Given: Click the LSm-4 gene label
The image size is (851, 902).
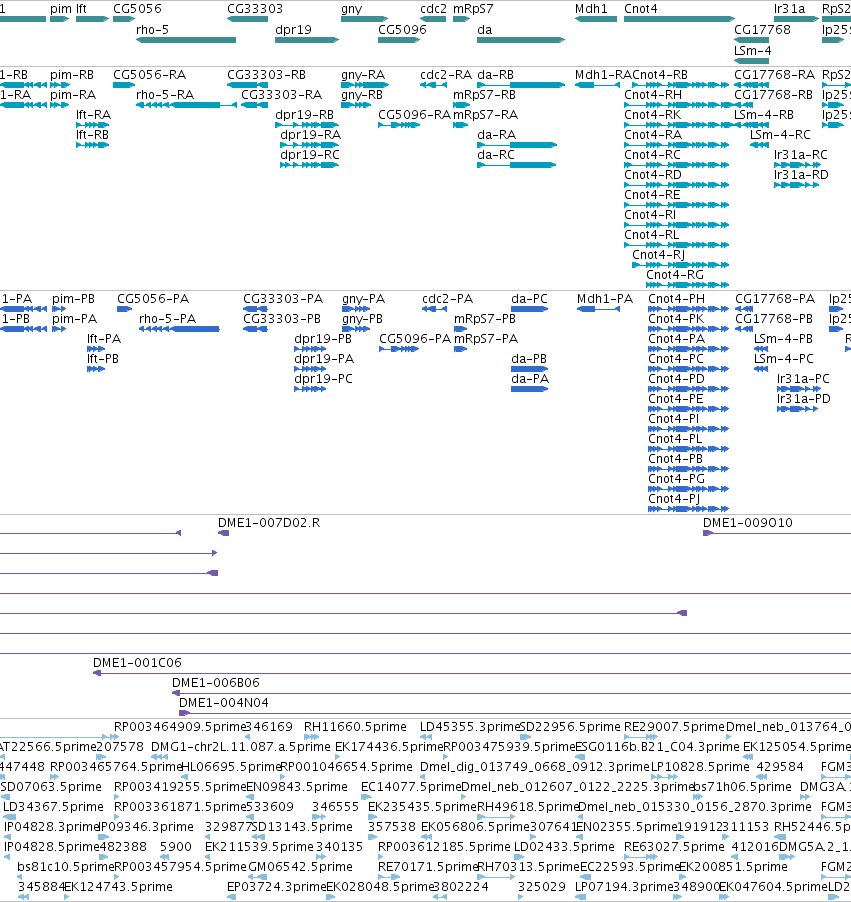Looking at the screenshot, I should (753, 51).
